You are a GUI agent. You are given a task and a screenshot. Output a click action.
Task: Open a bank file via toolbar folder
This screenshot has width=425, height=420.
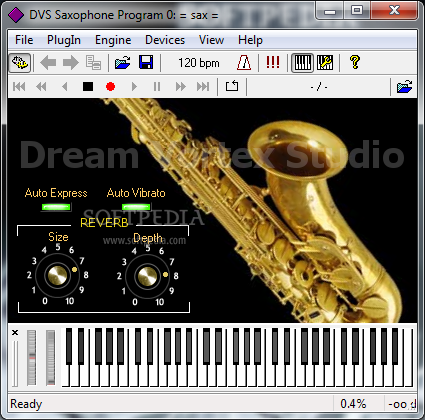(x=122, y=63)
